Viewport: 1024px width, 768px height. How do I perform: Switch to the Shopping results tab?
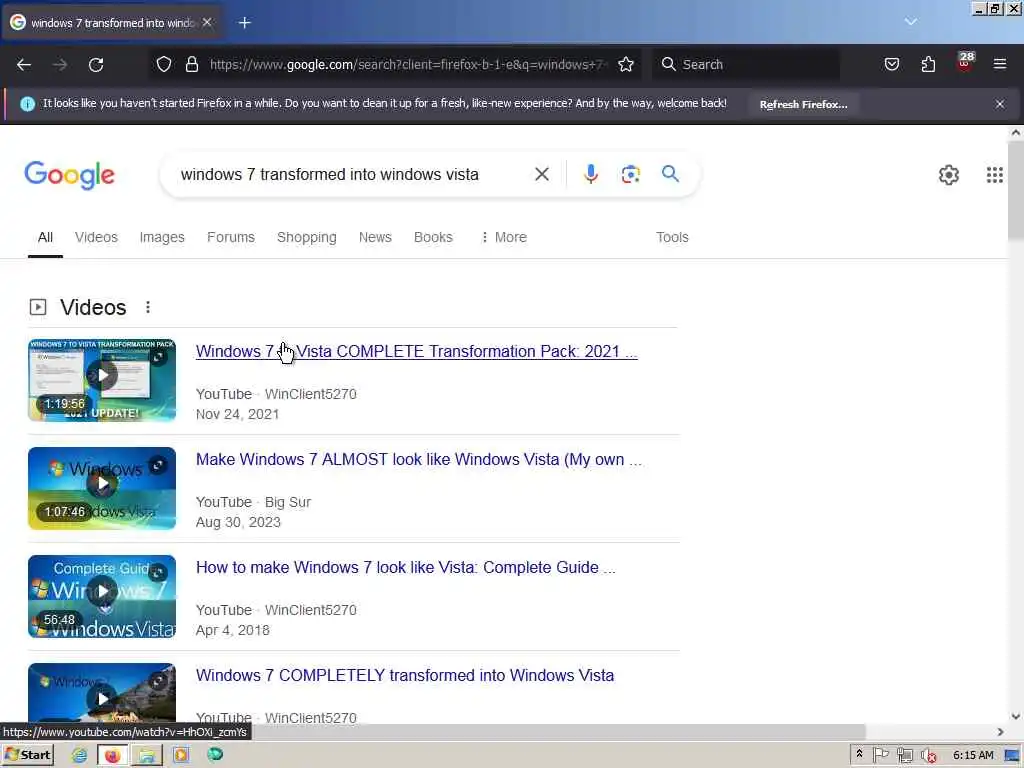tap(306, 237)
